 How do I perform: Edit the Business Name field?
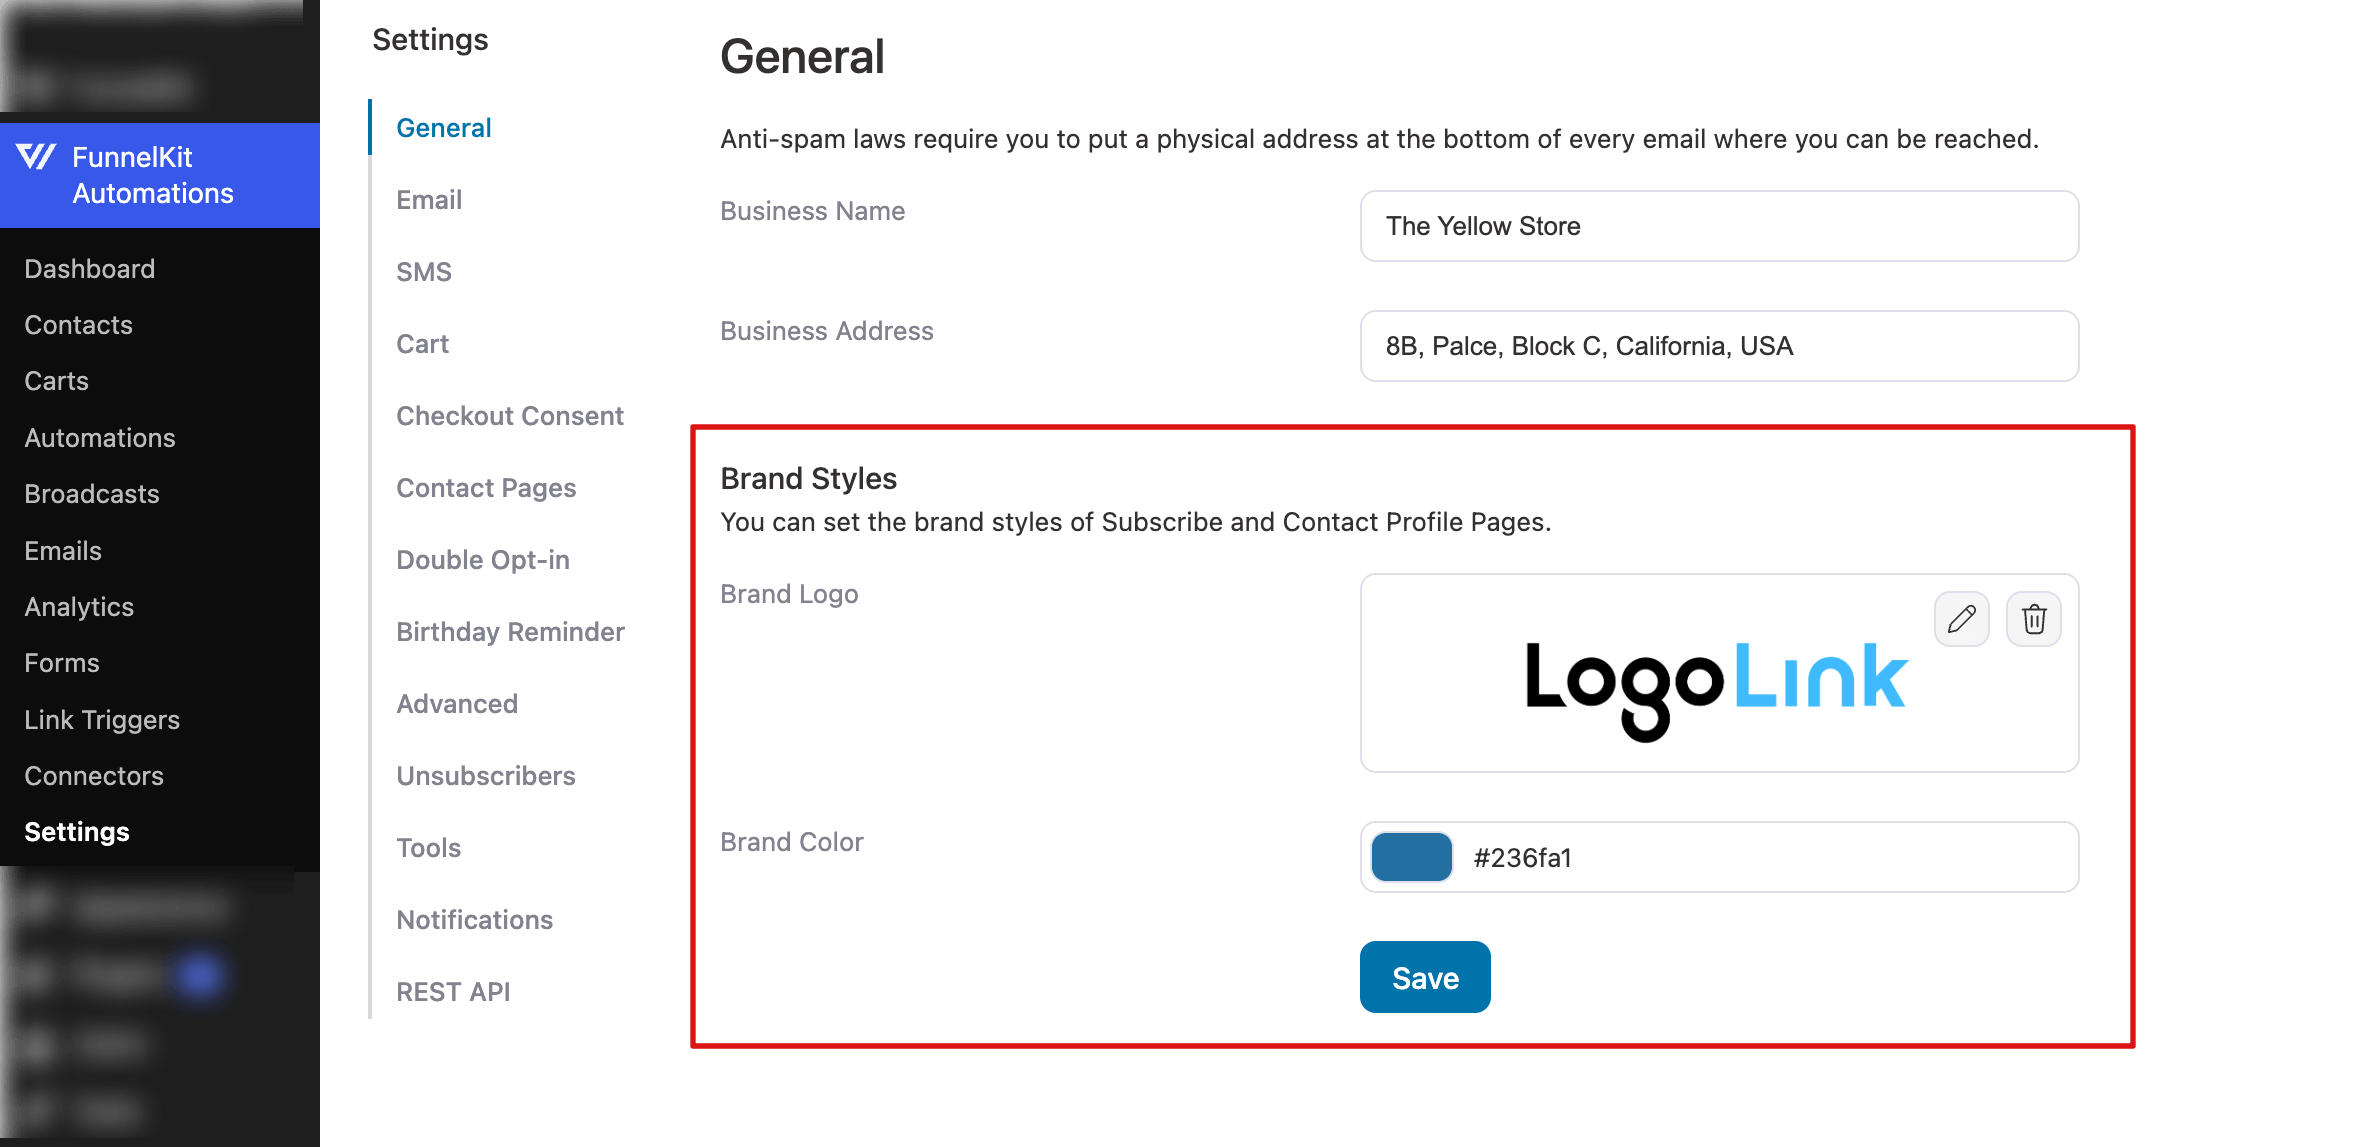[1718, 226]
